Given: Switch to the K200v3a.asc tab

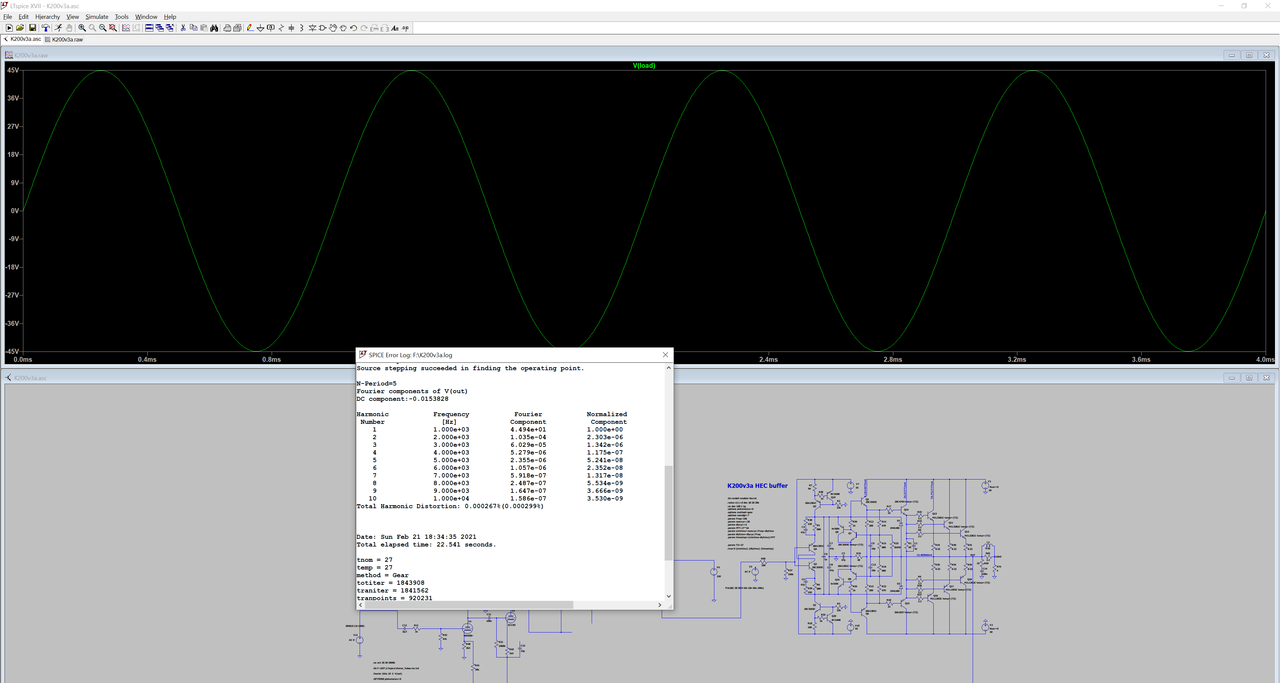Looking at the screenshot, I should [x=22, y=39].
